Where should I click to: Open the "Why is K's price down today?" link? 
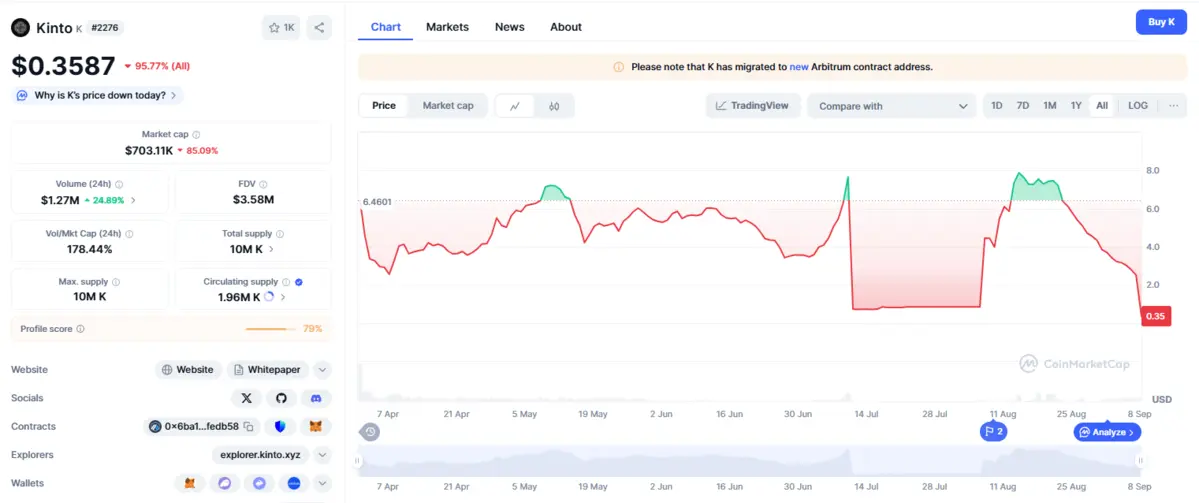pyautogui.click(x=98, y=96)
